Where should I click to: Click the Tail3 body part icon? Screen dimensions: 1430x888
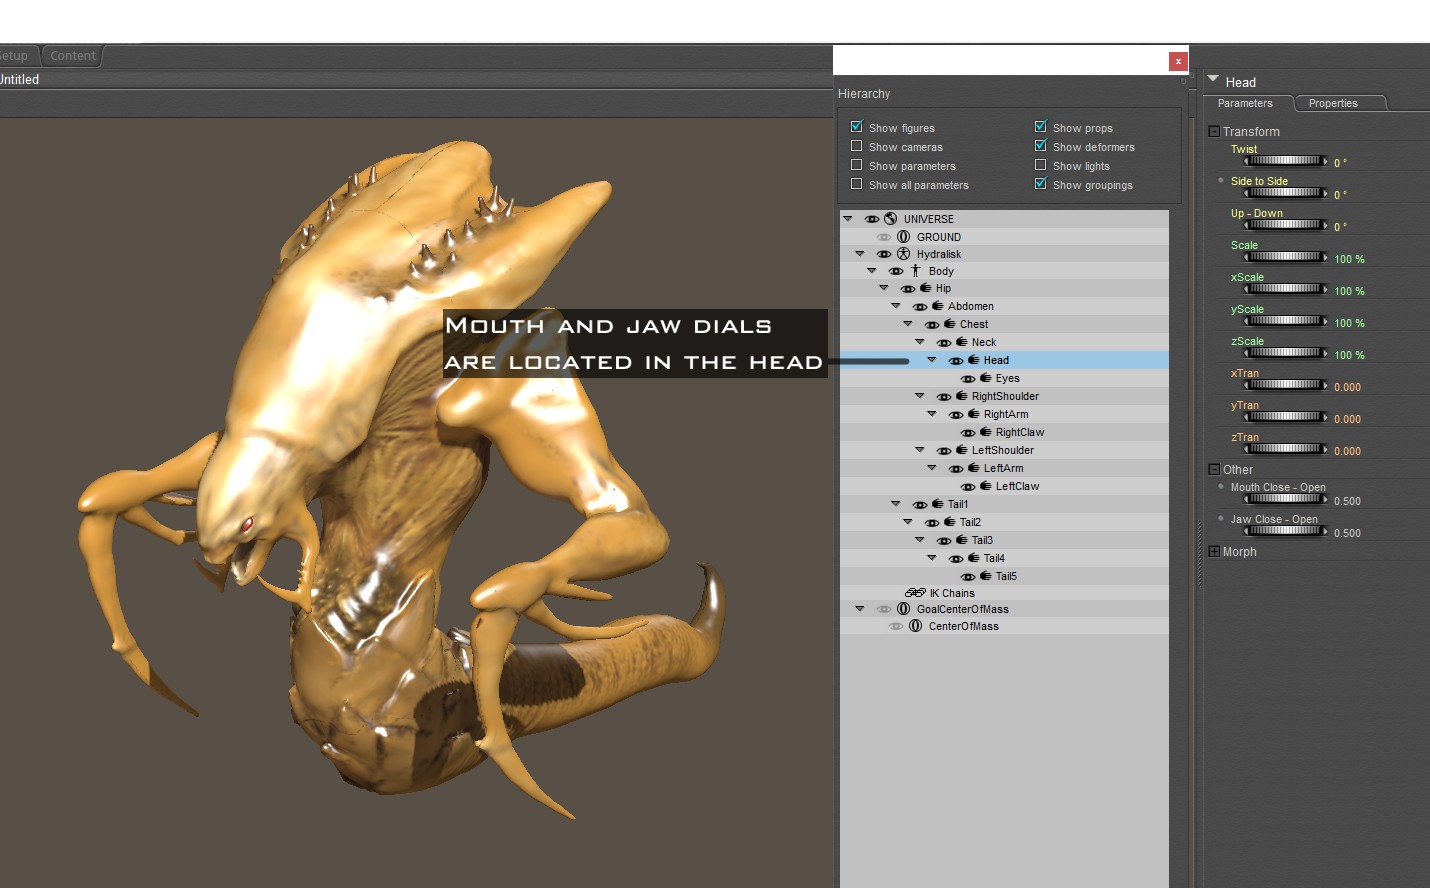pos(962,540)
